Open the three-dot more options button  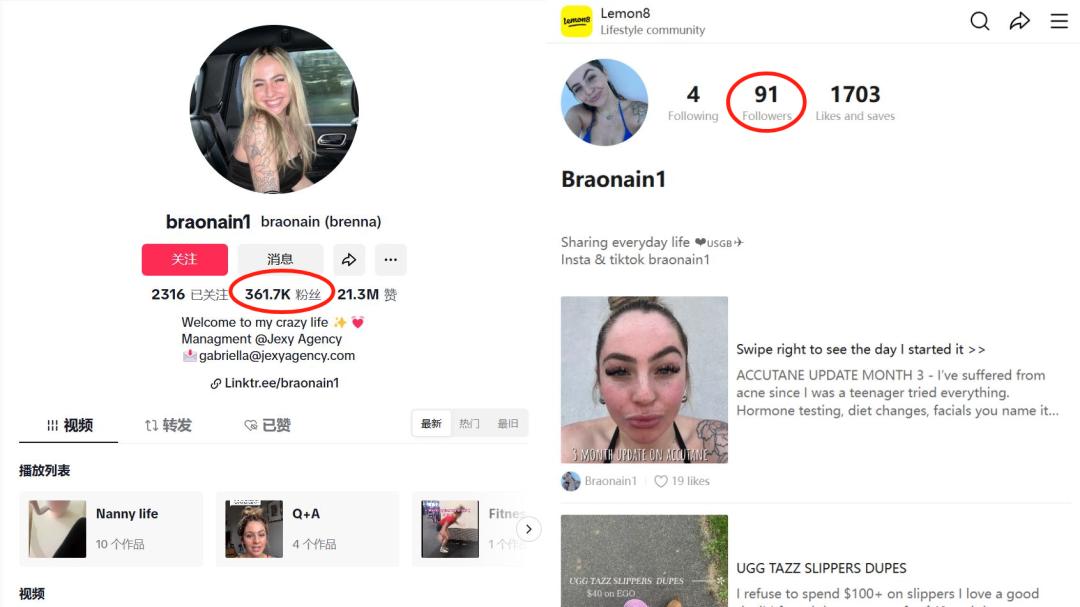click(x=391, y=260)
